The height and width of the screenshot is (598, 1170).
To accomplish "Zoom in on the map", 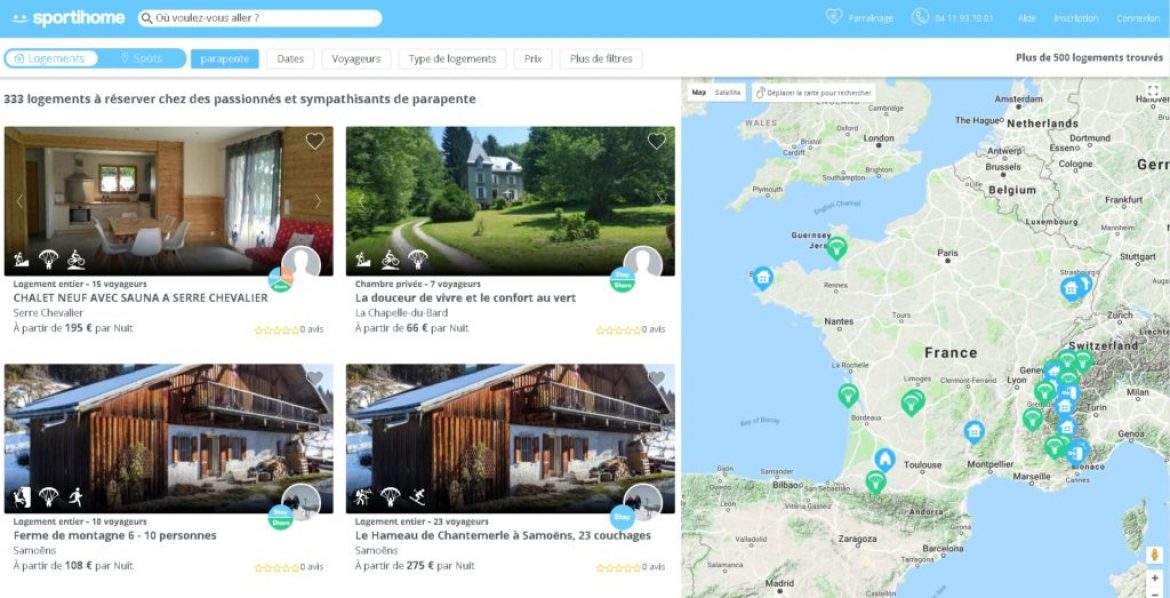I will 1154,579.
